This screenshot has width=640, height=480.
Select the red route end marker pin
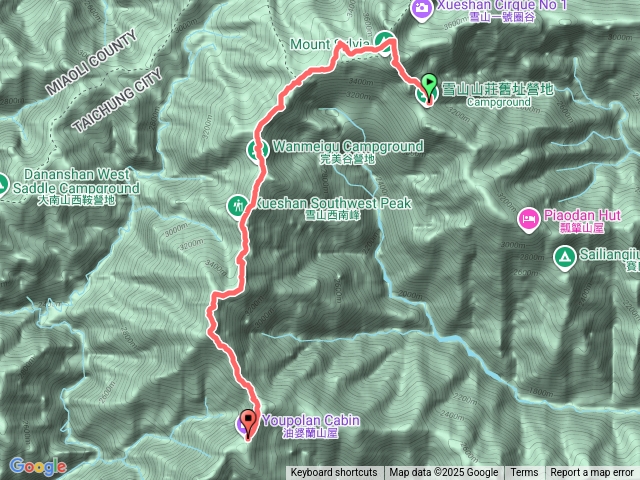click(248, 425)
